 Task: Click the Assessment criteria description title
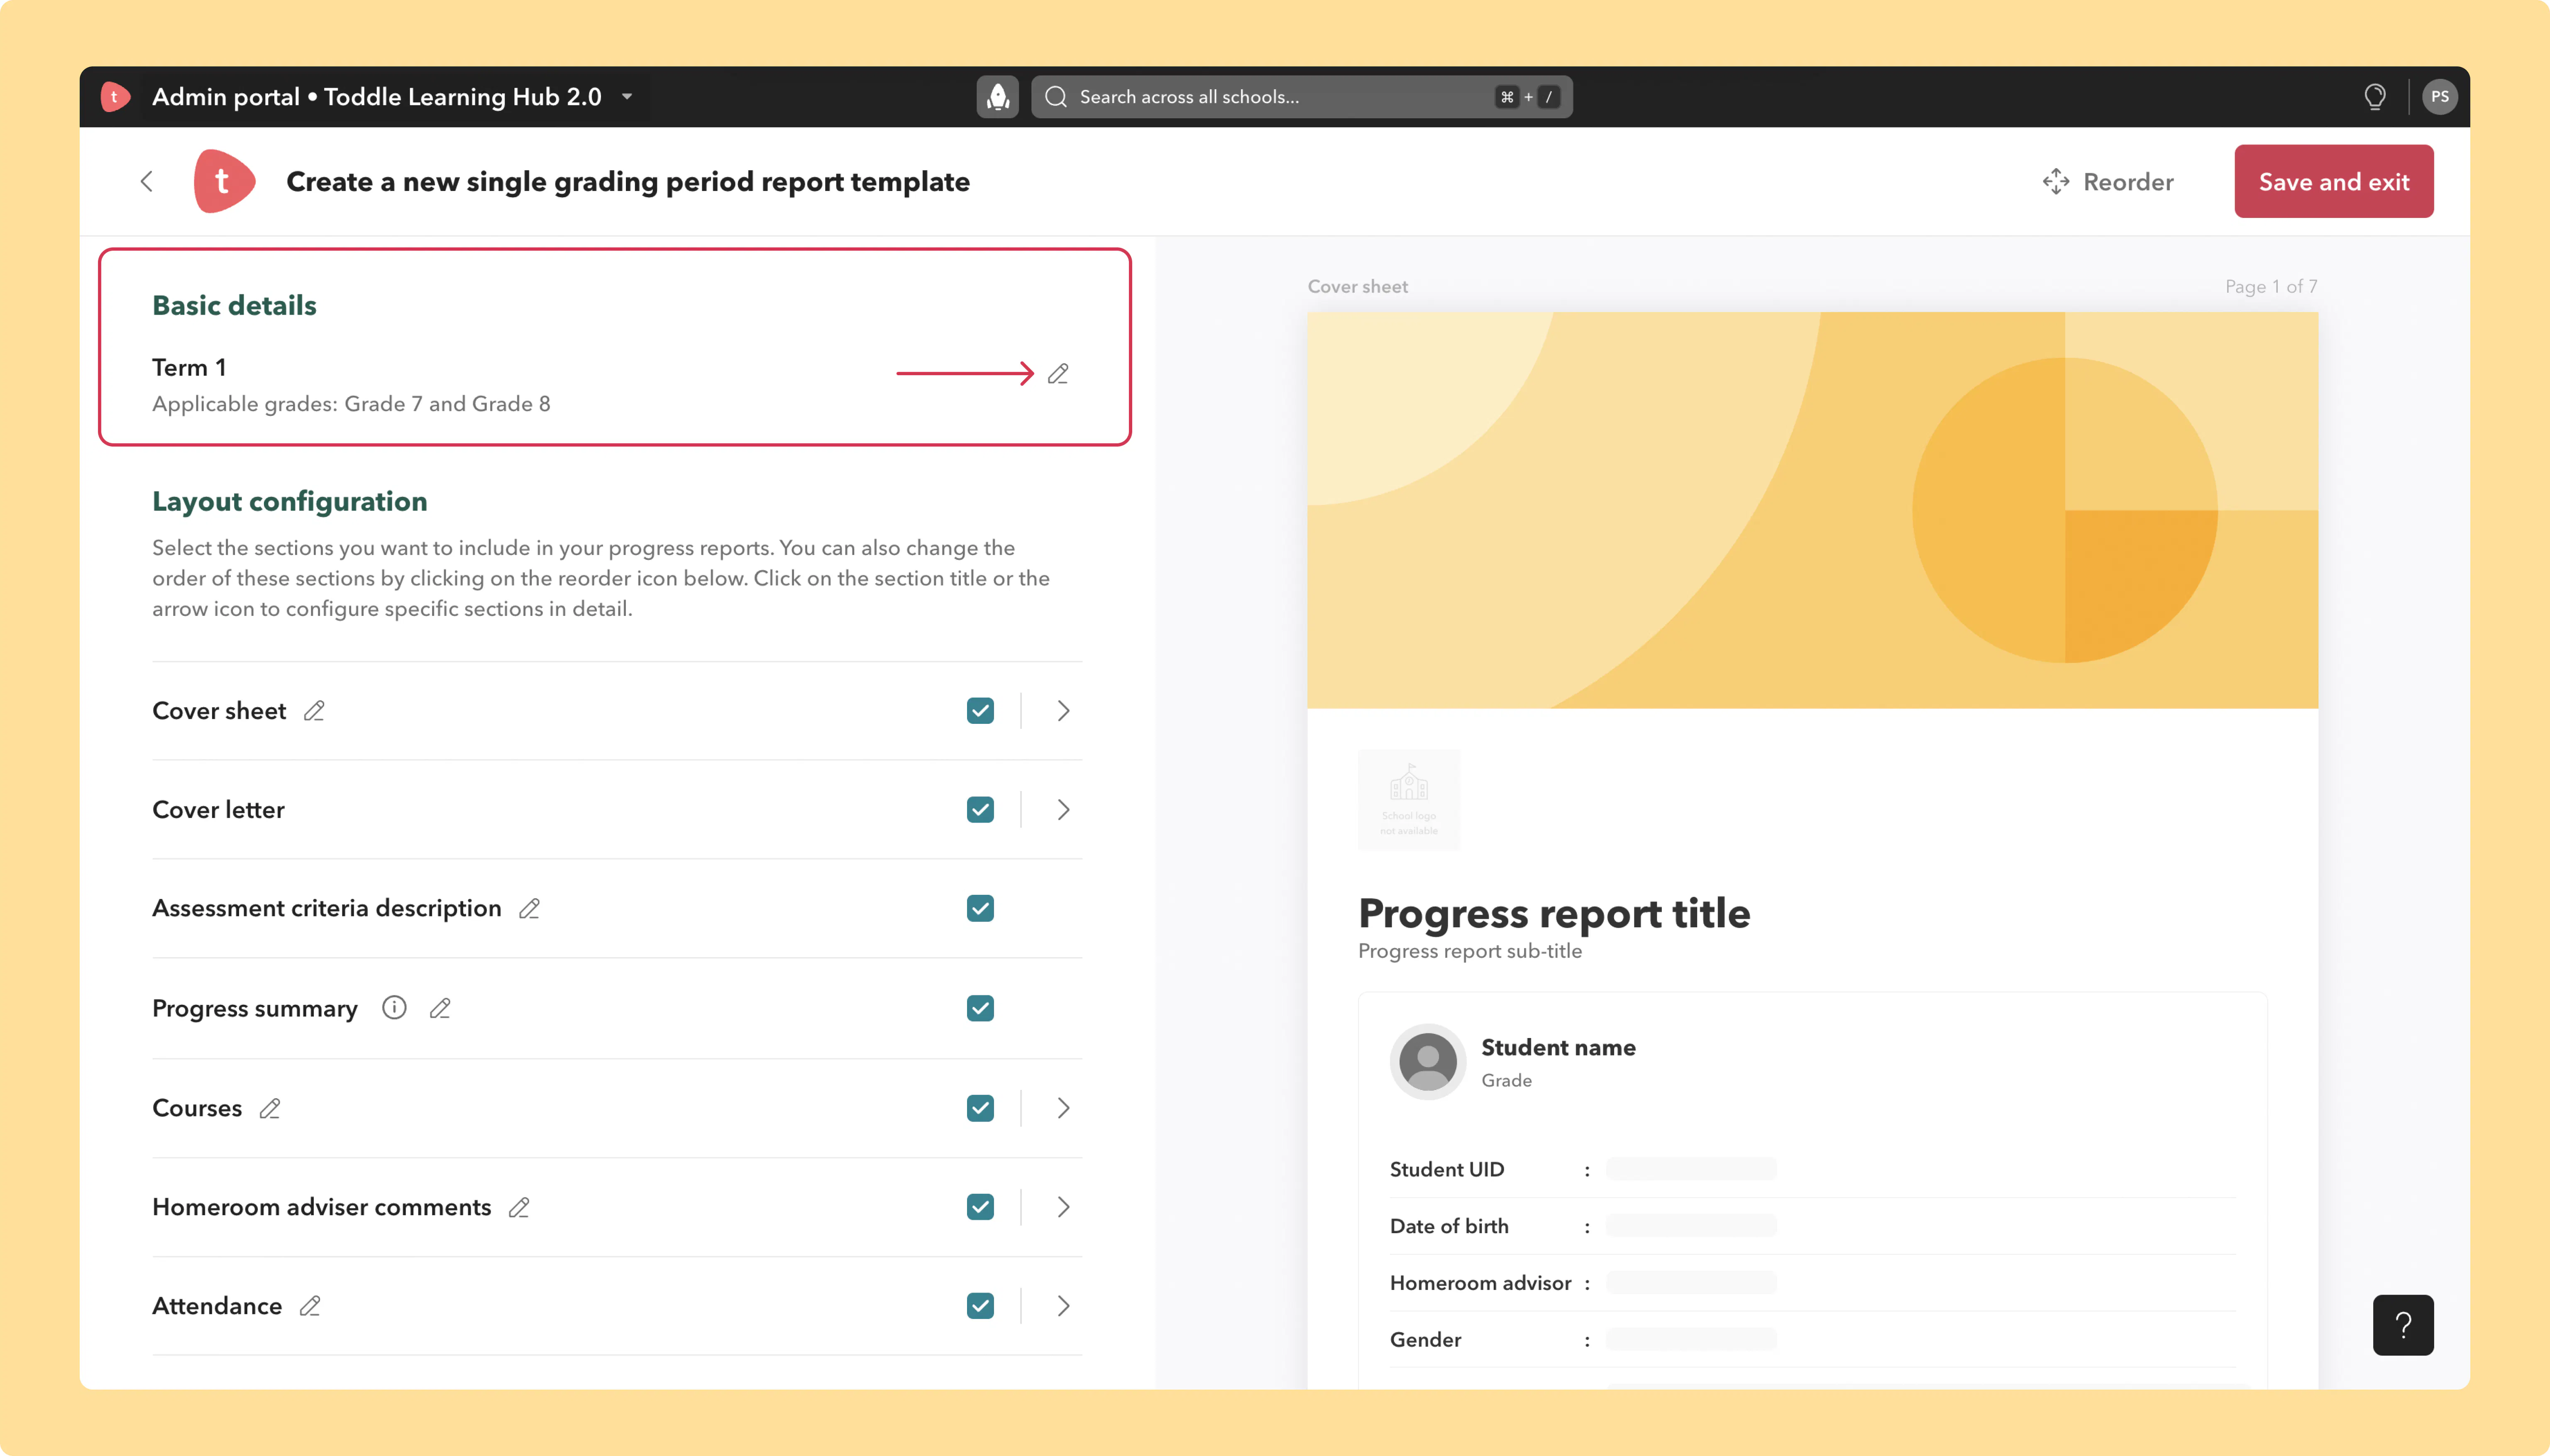[x=327, y=908]
